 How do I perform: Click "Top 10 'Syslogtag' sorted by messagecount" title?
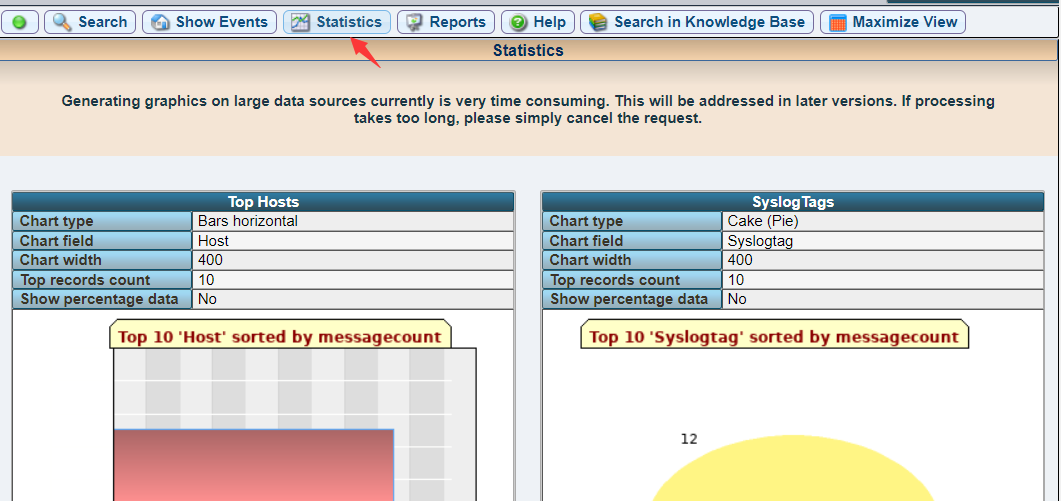point(774,336)
